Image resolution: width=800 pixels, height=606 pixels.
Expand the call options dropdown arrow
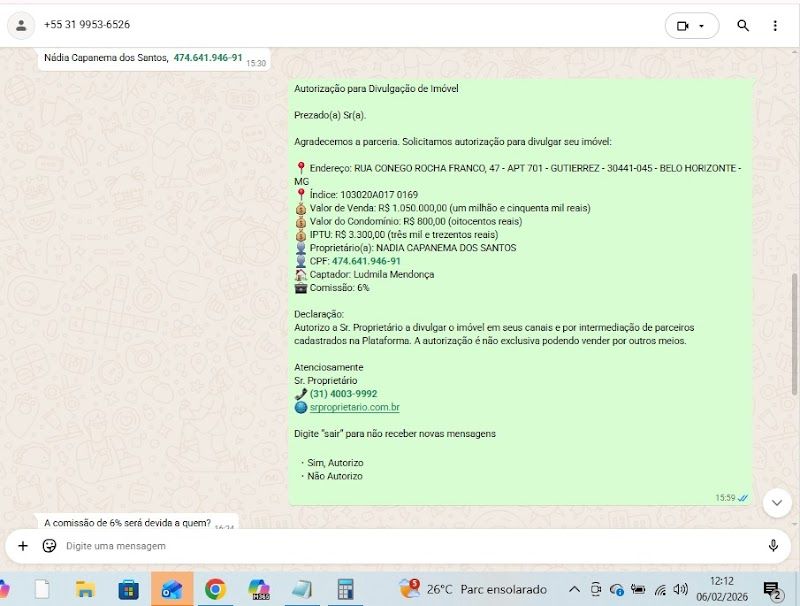702,26
